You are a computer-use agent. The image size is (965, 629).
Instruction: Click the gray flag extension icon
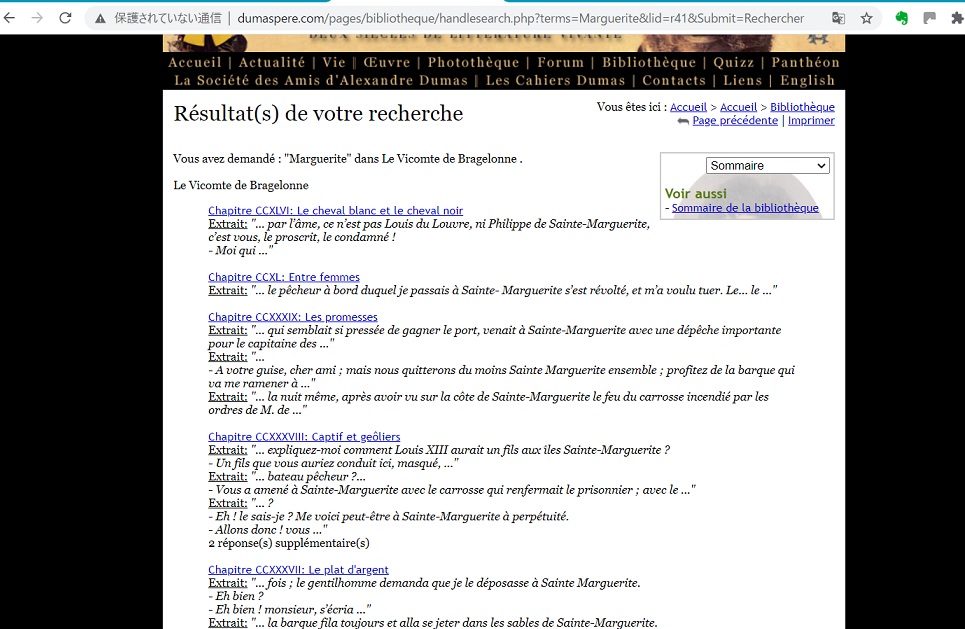(x=930, y=18)
